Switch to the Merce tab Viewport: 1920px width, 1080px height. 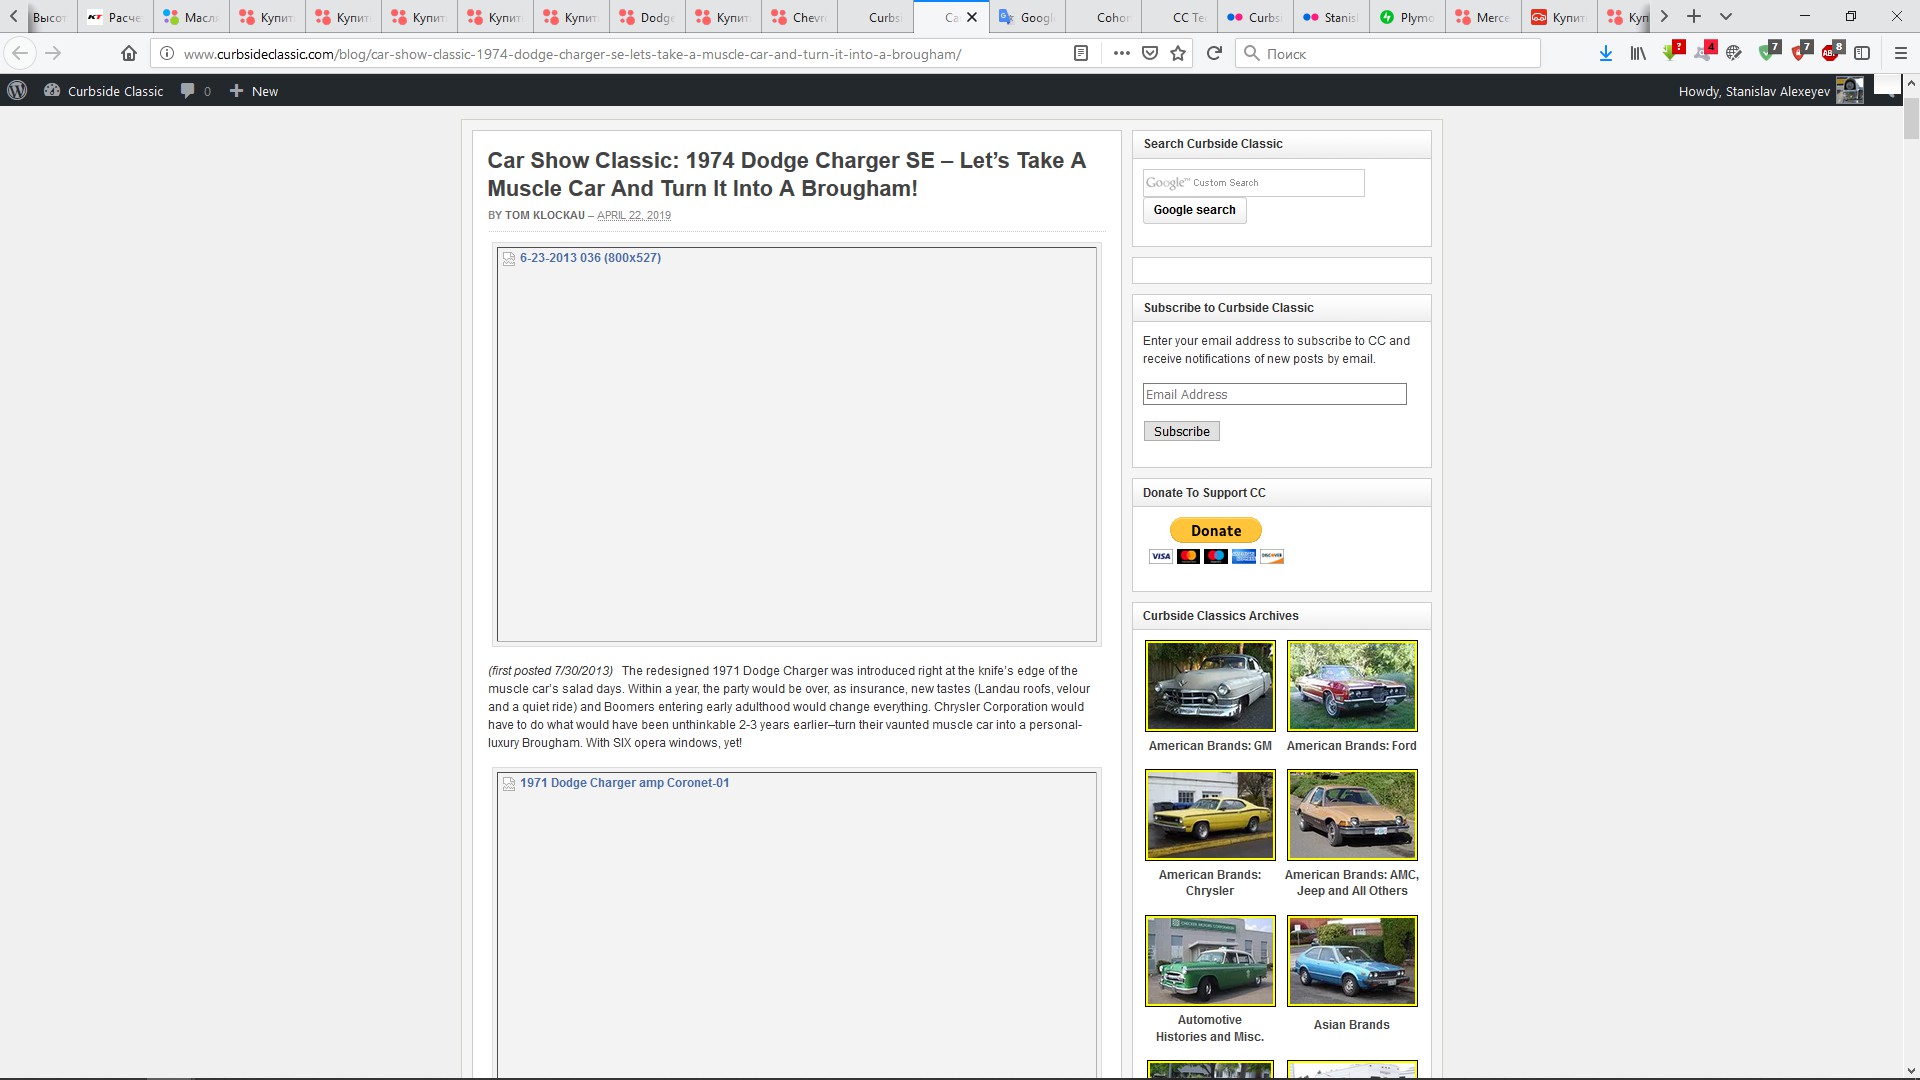(x=1483, y=17)
